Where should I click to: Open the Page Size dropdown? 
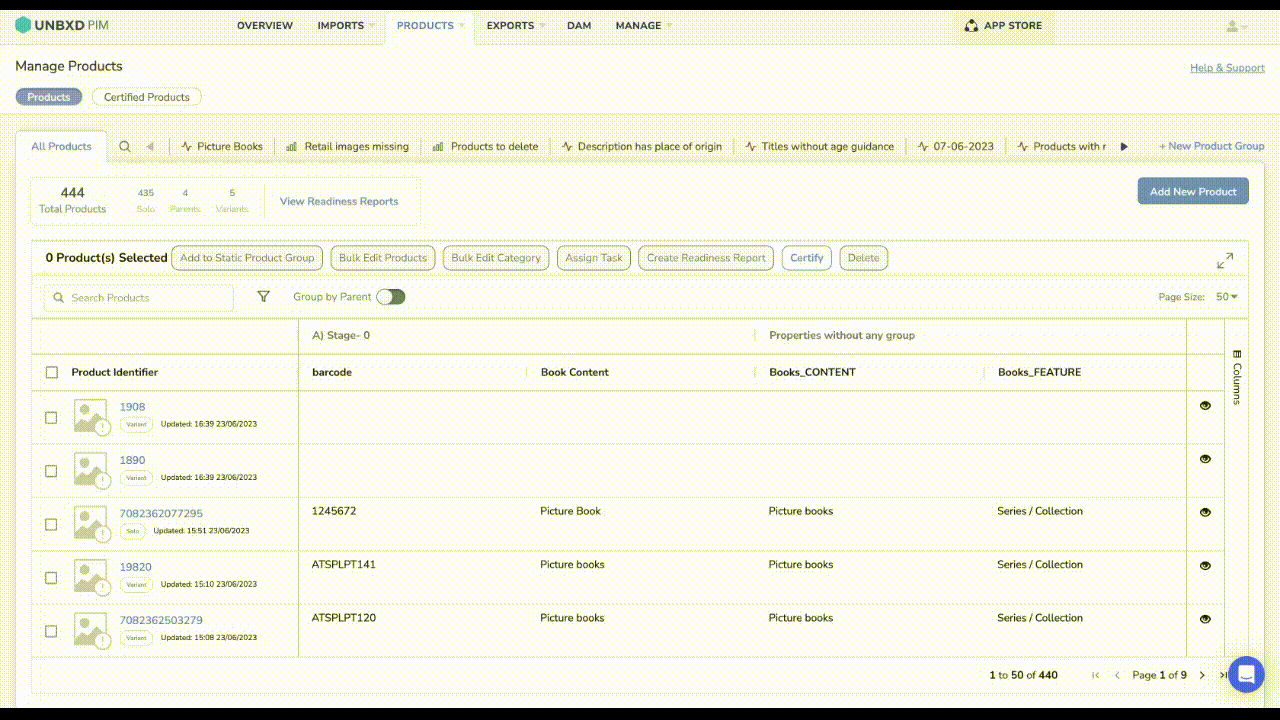point(1226,297)
